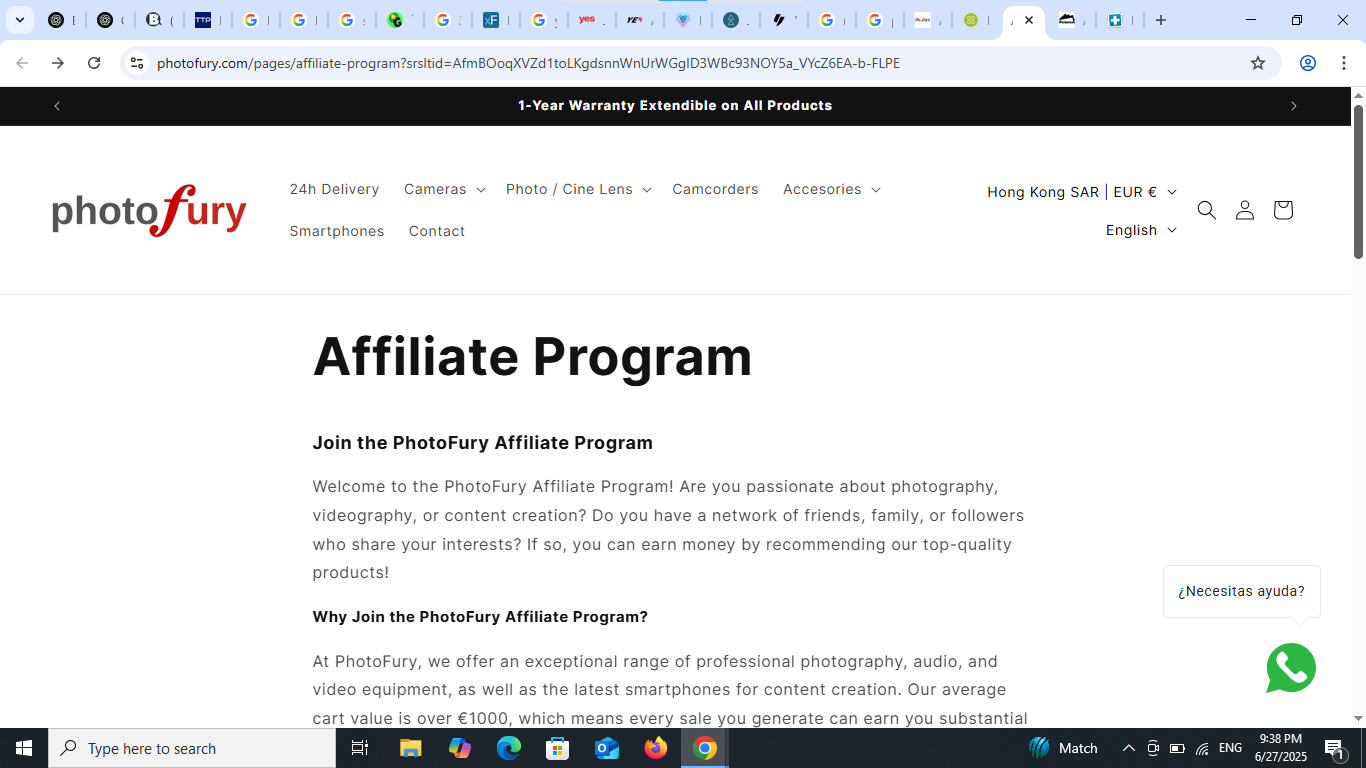Click 'Join the PhotoFury Affiliate Program' subheading

pos(482,443)
